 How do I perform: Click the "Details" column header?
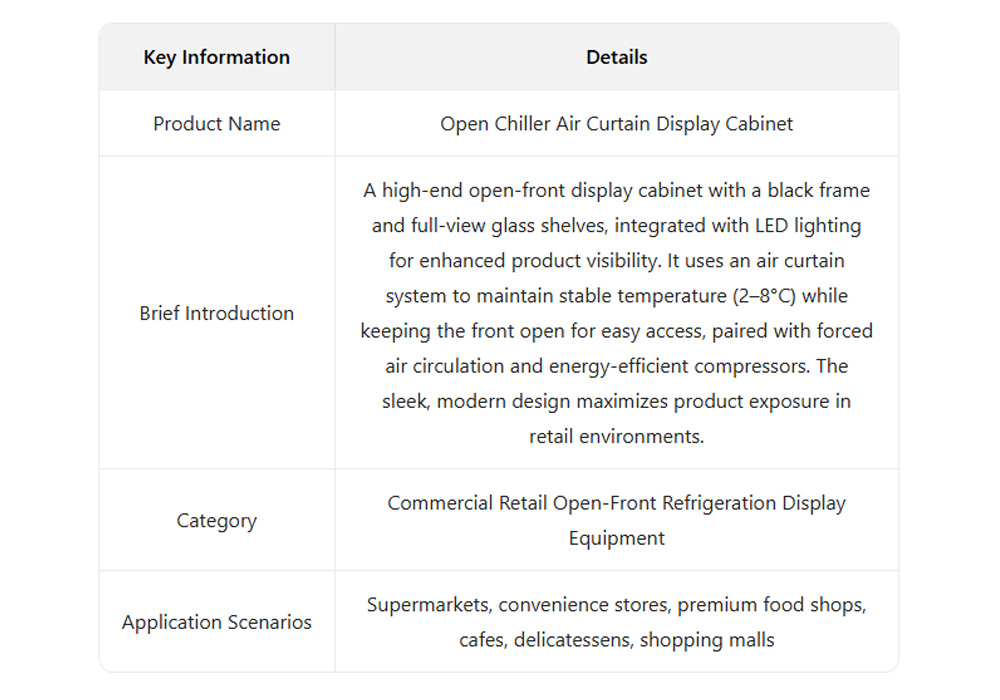(616, 57)
